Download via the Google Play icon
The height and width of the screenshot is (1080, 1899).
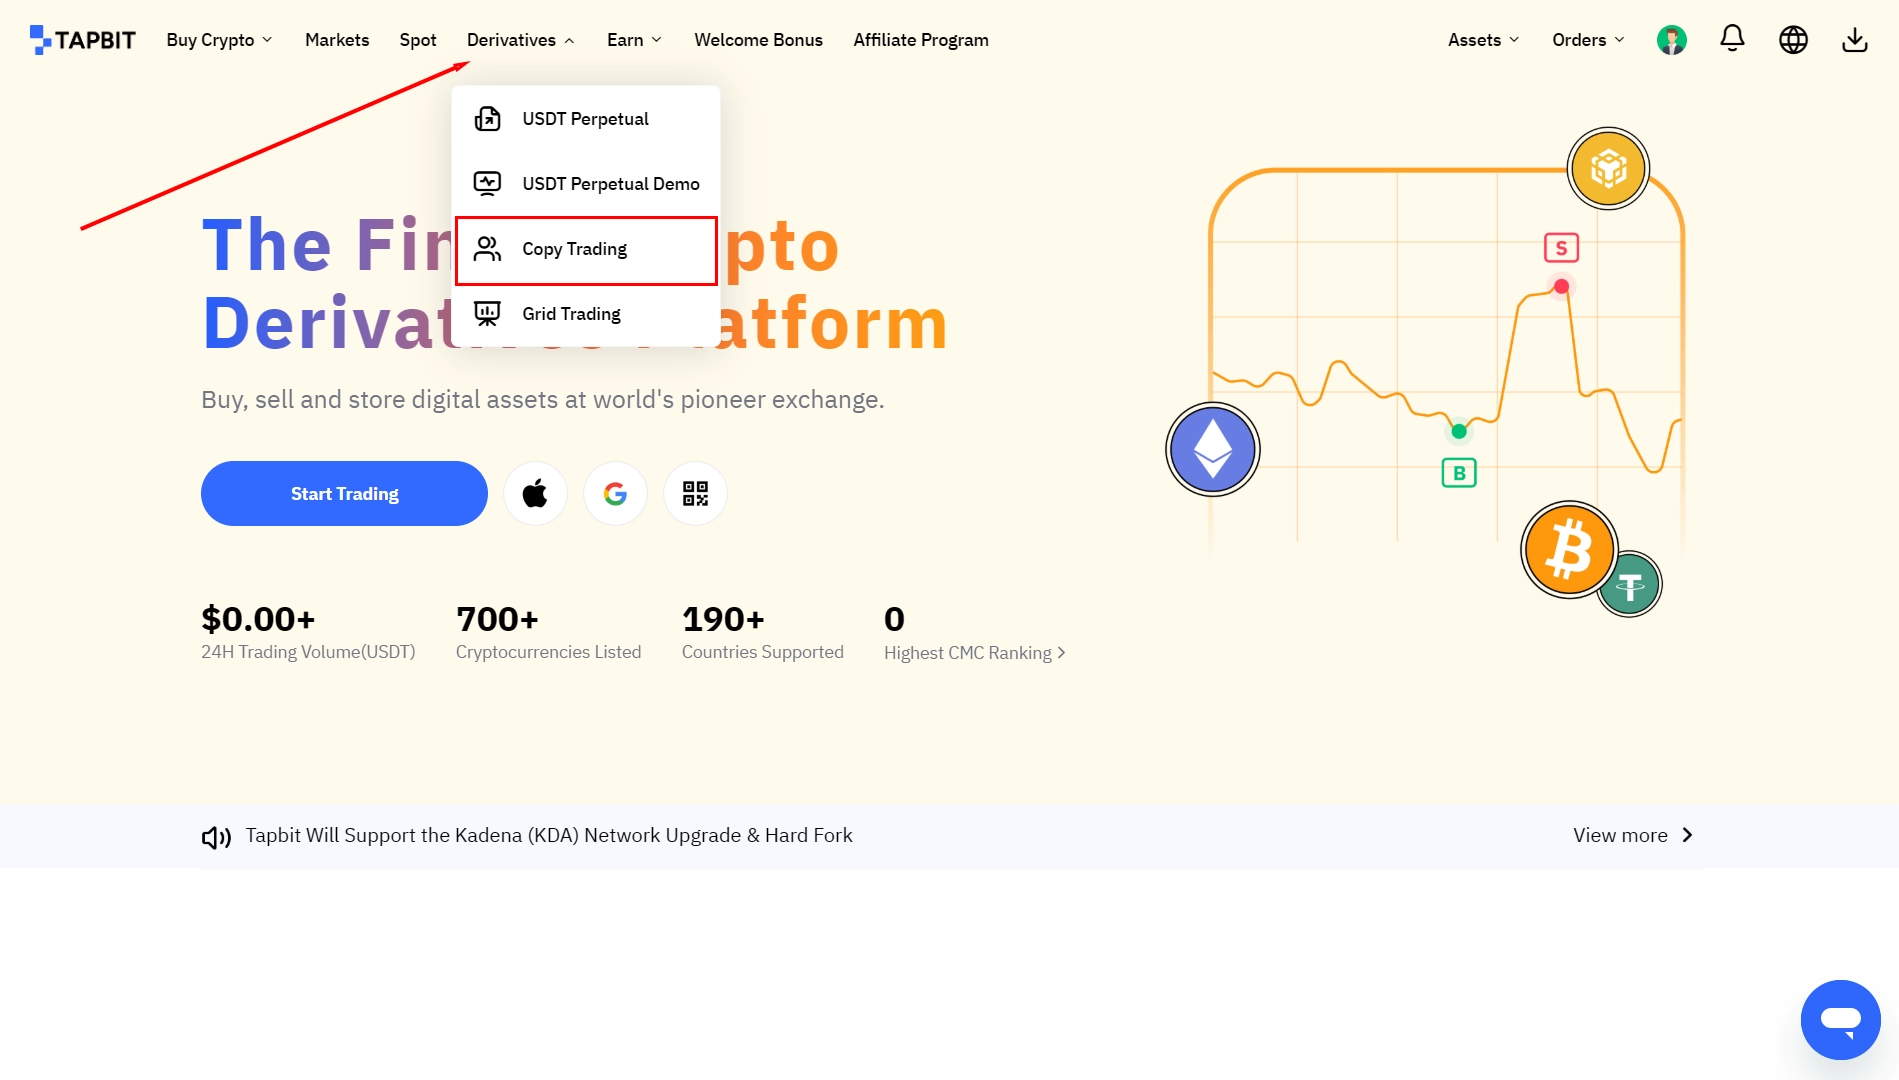point(615,493)
